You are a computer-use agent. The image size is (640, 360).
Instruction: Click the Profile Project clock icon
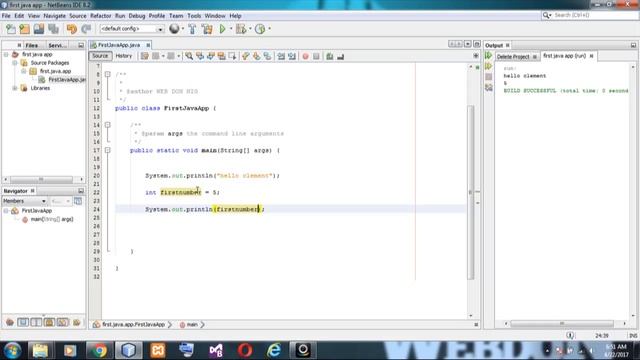click(260, 29)
